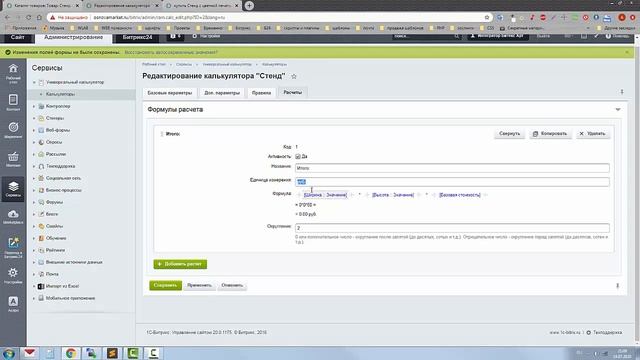Open the Битрикс24 top panel tab
Viewport: 640px width, 360px height.
(x=138, y=37)
